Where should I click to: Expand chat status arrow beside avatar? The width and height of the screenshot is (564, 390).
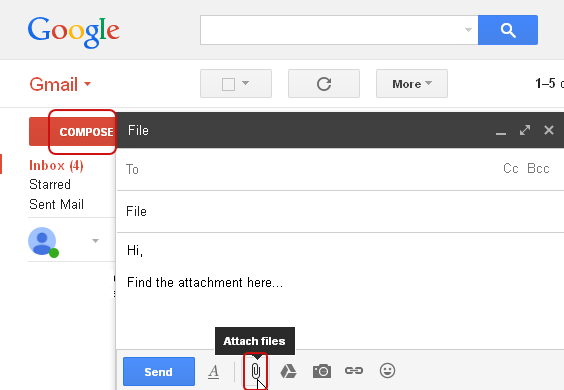[95, 241]
